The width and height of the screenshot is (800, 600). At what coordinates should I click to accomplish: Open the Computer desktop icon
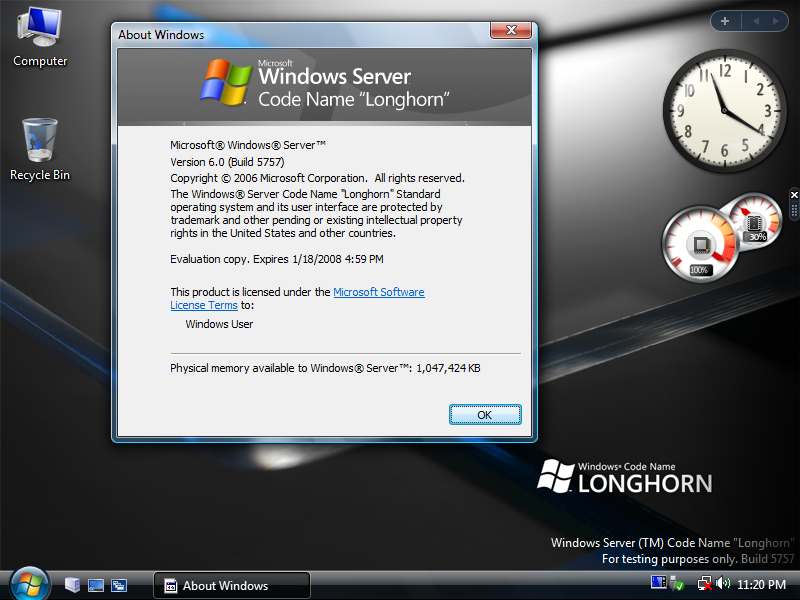point(40,37)
